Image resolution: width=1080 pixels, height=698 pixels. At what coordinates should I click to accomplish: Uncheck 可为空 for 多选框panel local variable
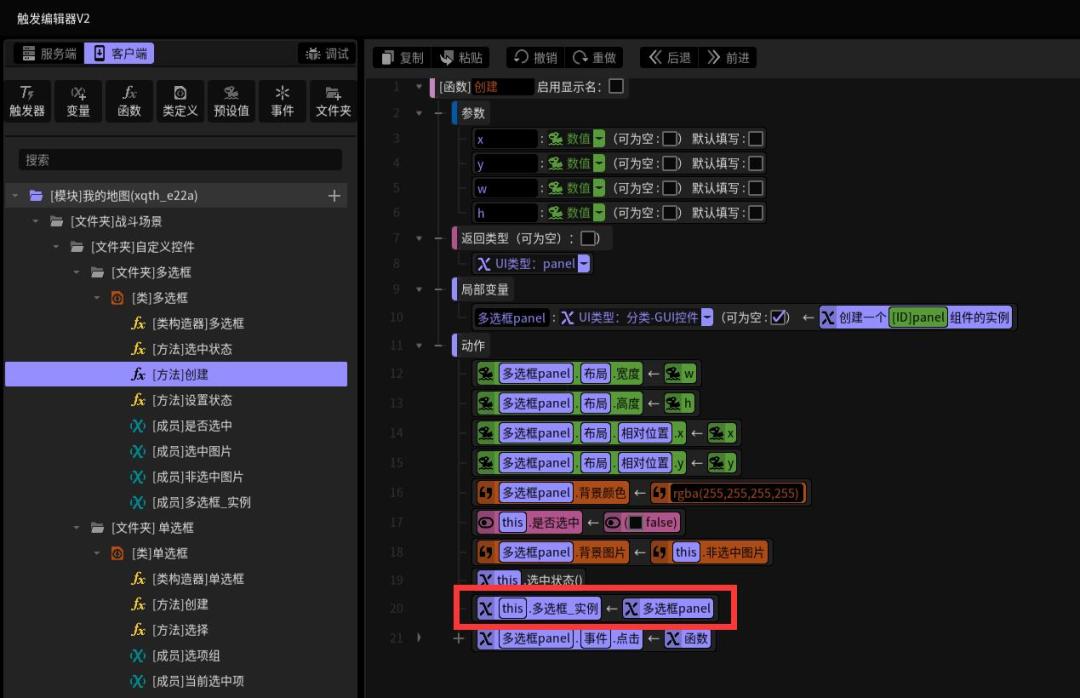[x=778, y=318]
